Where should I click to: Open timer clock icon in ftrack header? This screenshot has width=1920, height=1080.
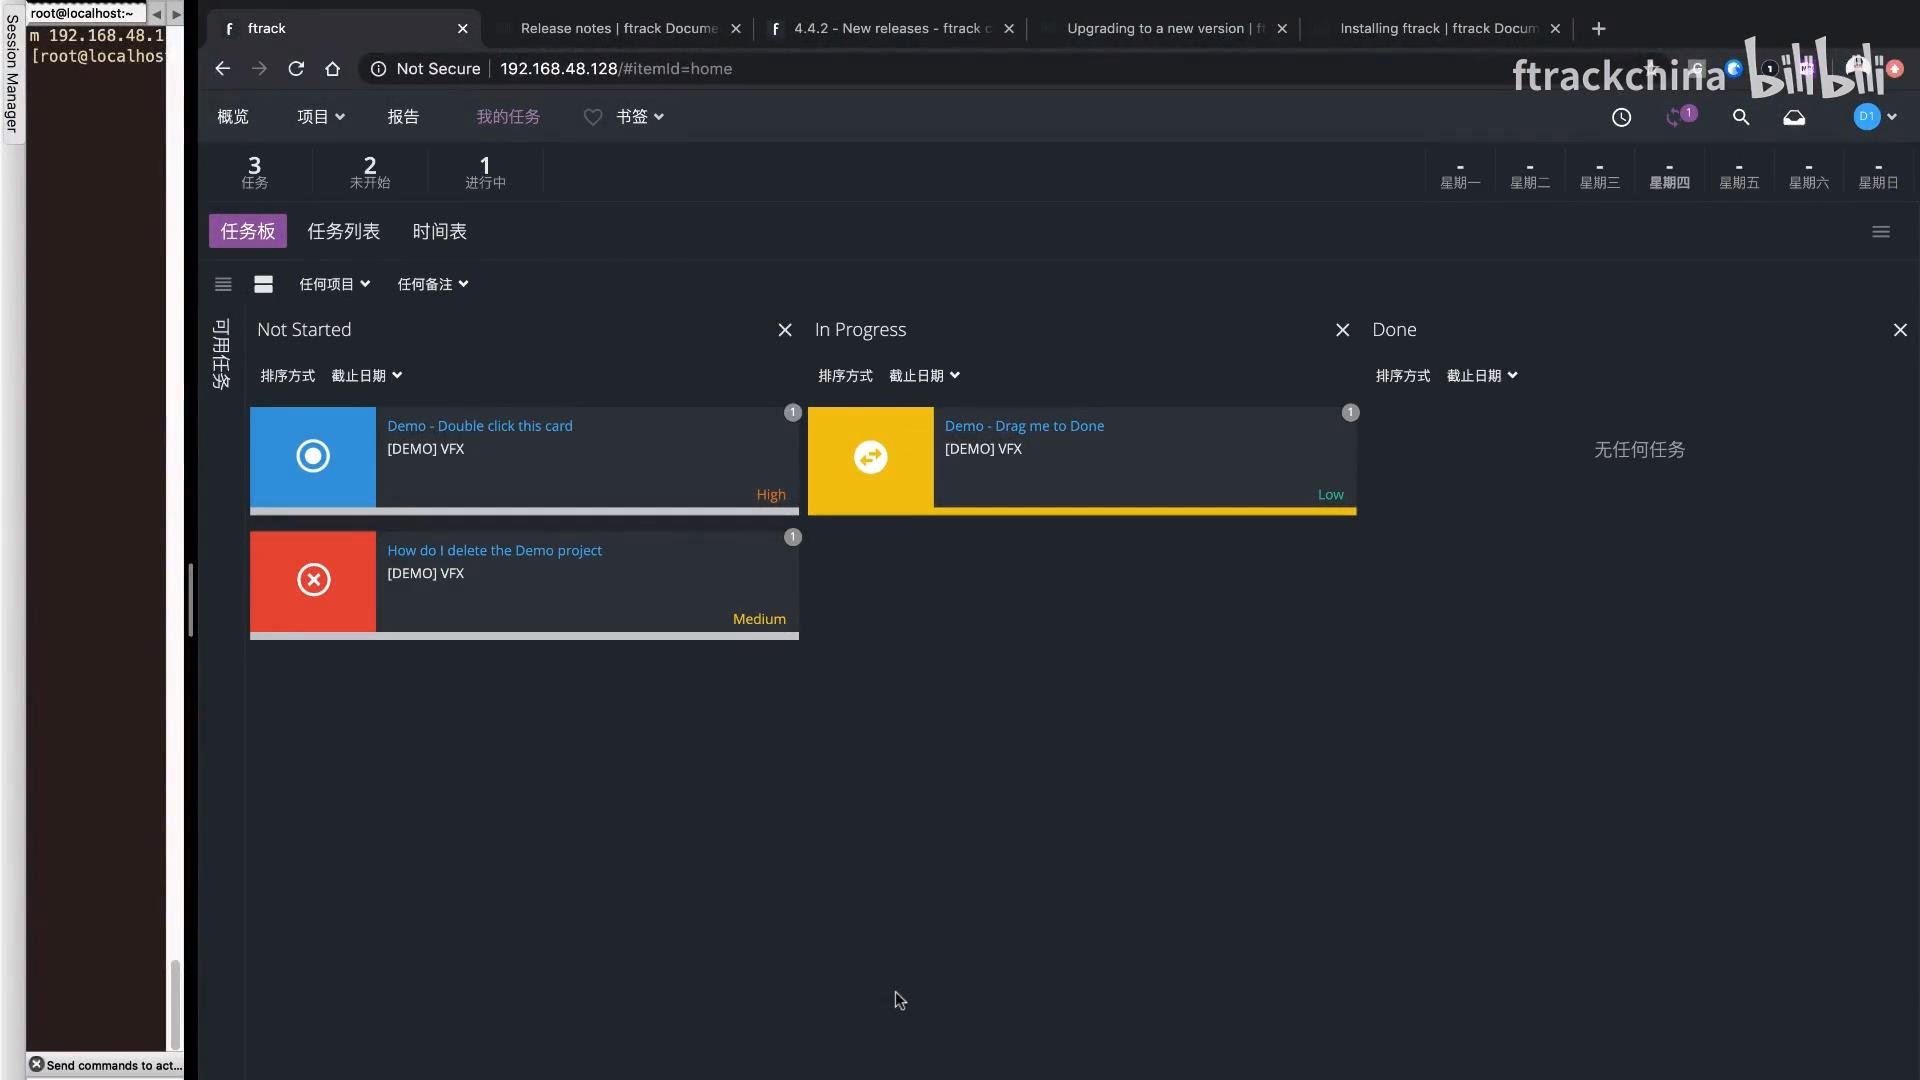[1621, 117]
